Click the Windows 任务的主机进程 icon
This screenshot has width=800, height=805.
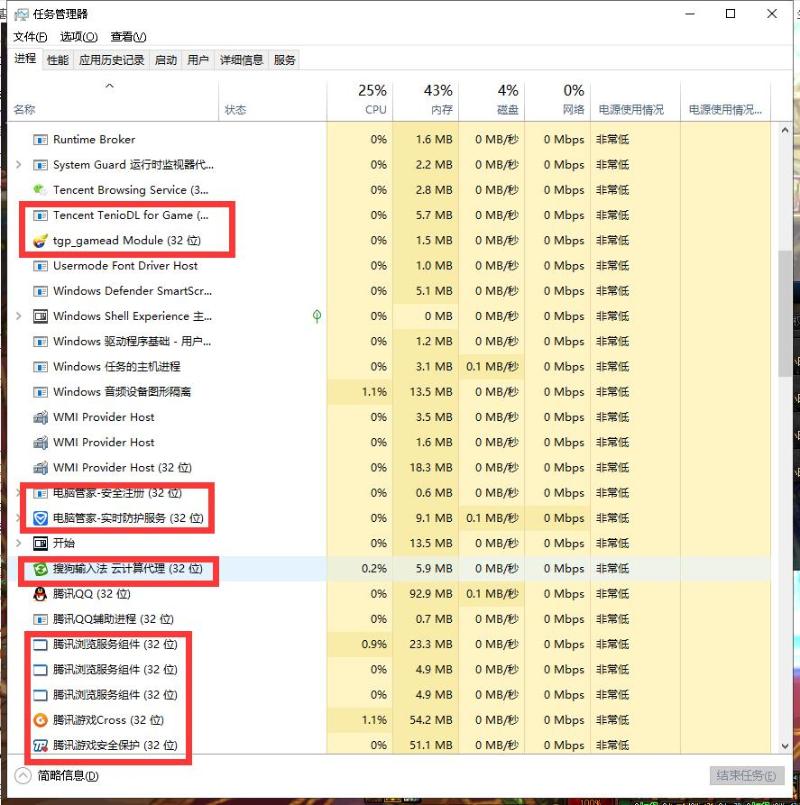40,367
